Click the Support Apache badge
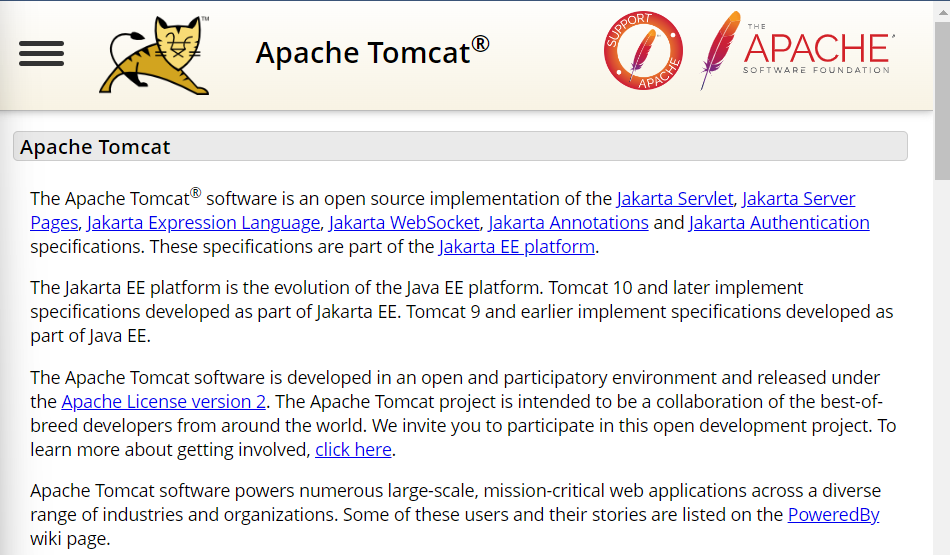950x555 pixels. tap(643, 51)
